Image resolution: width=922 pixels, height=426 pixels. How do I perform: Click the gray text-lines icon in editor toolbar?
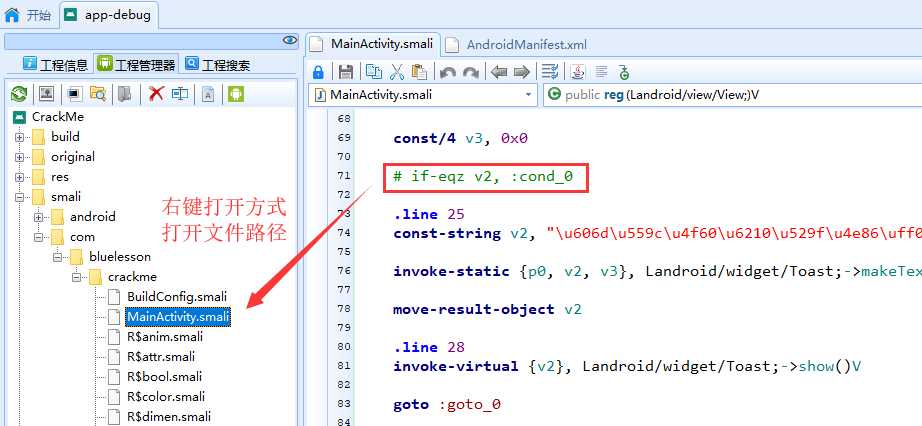point(601,72)
